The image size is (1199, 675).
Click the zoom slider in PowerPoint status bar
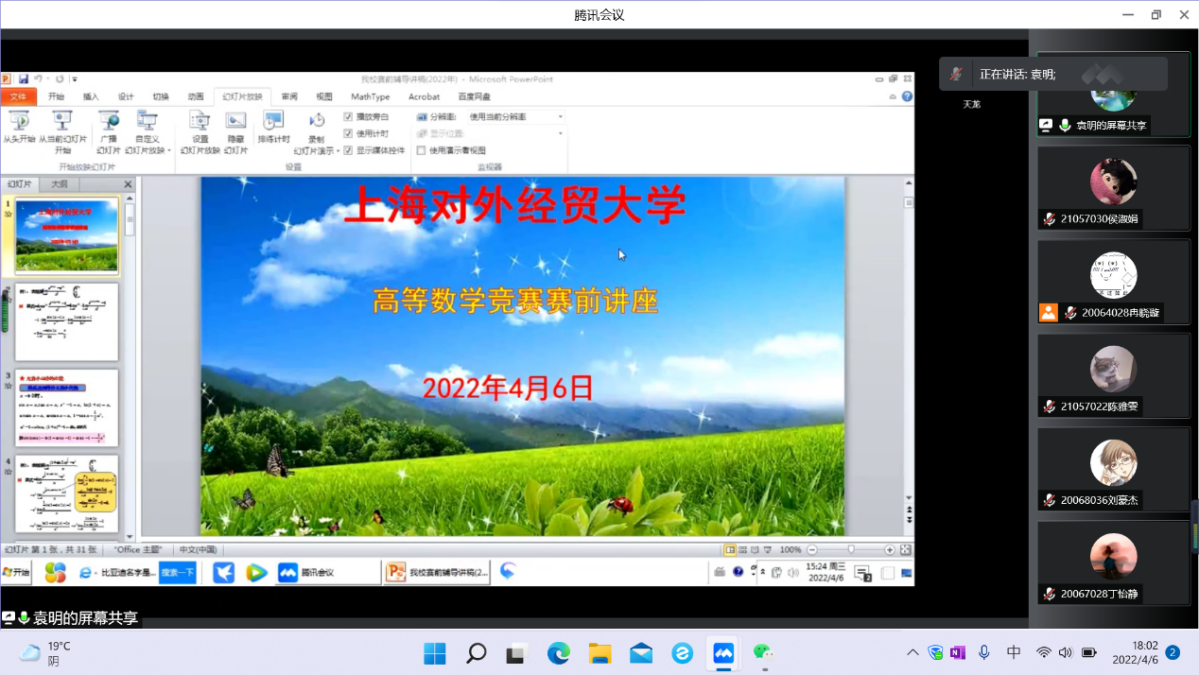[851, 550]
